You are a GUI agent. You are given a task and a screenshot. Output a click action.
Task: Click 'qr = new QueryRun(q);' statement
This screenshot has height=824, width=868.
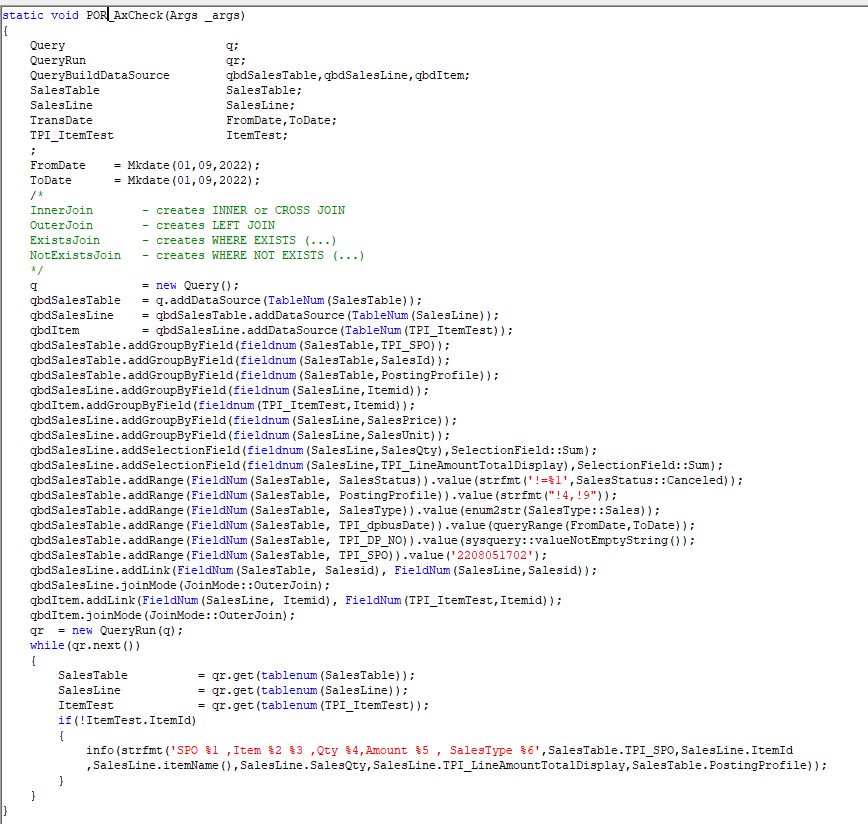click(106, 630)
